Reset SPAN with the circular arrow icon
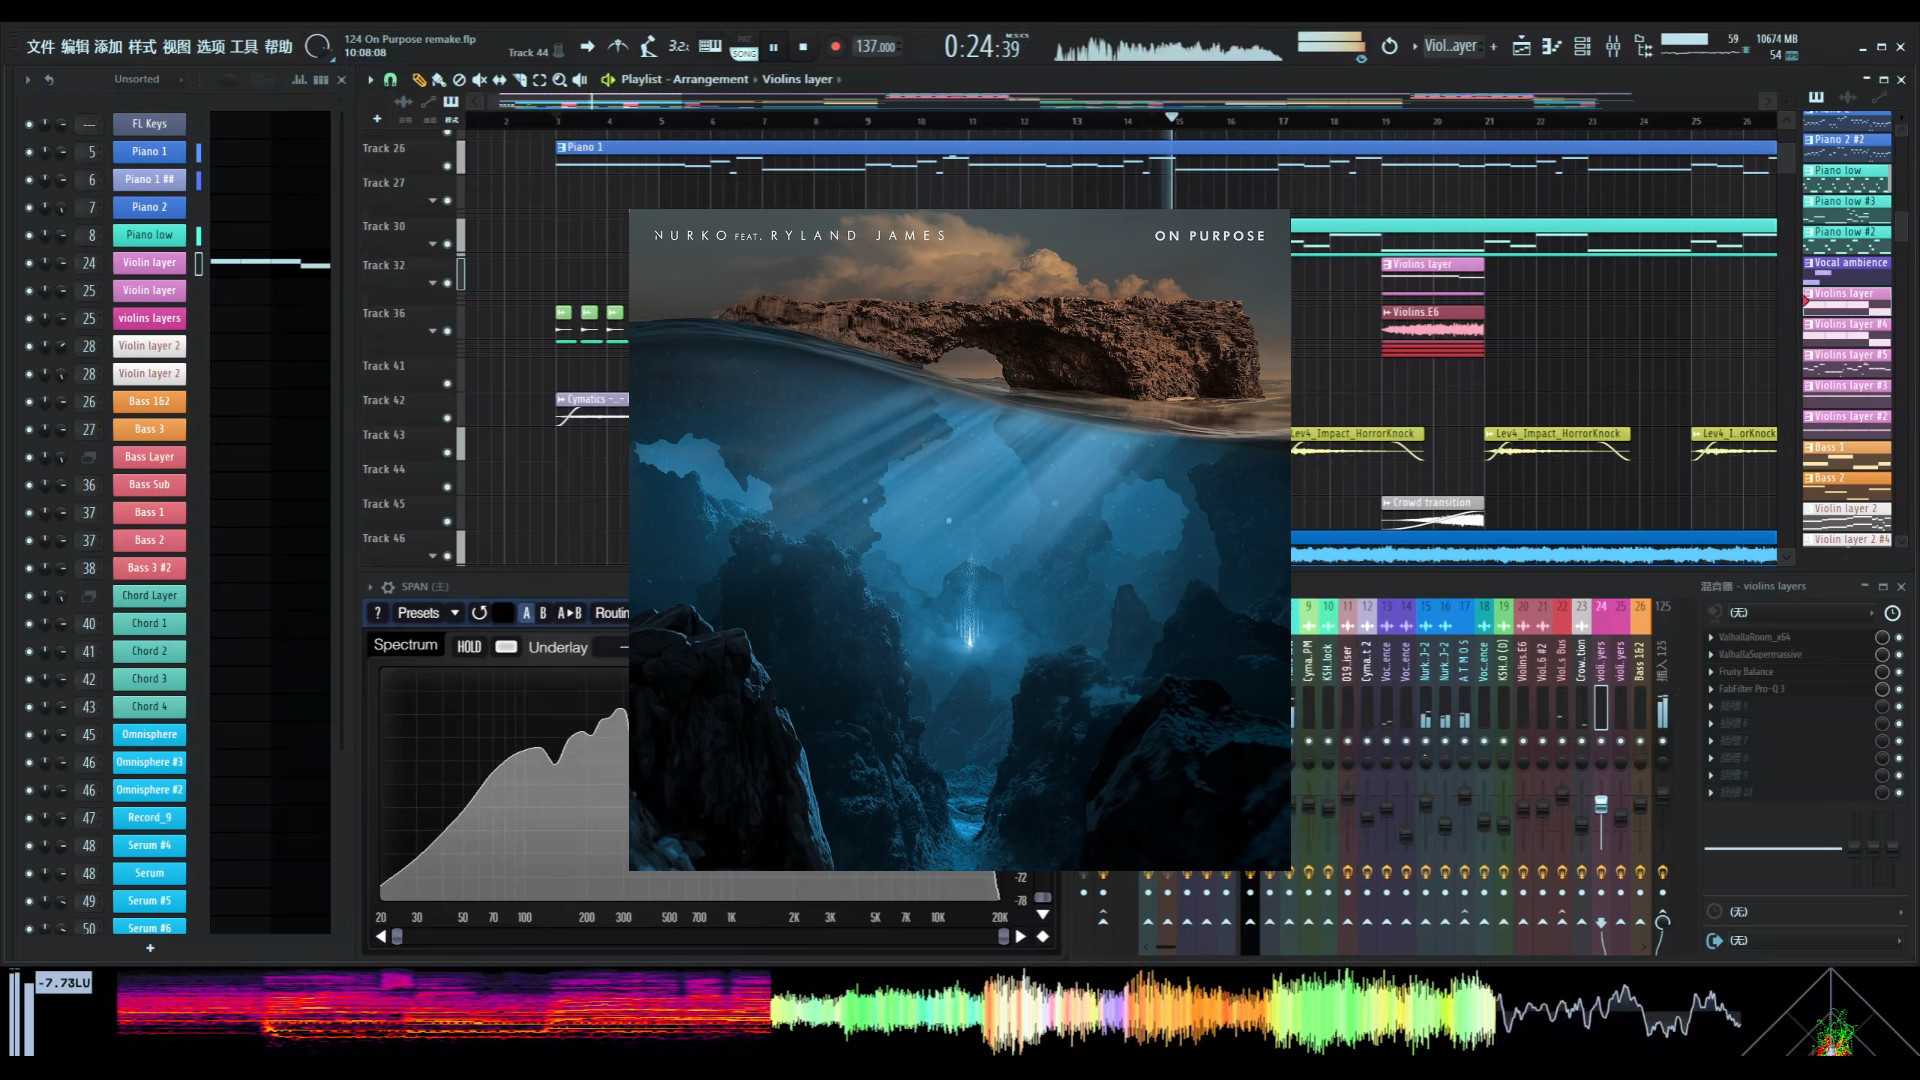 click(480, 613)
